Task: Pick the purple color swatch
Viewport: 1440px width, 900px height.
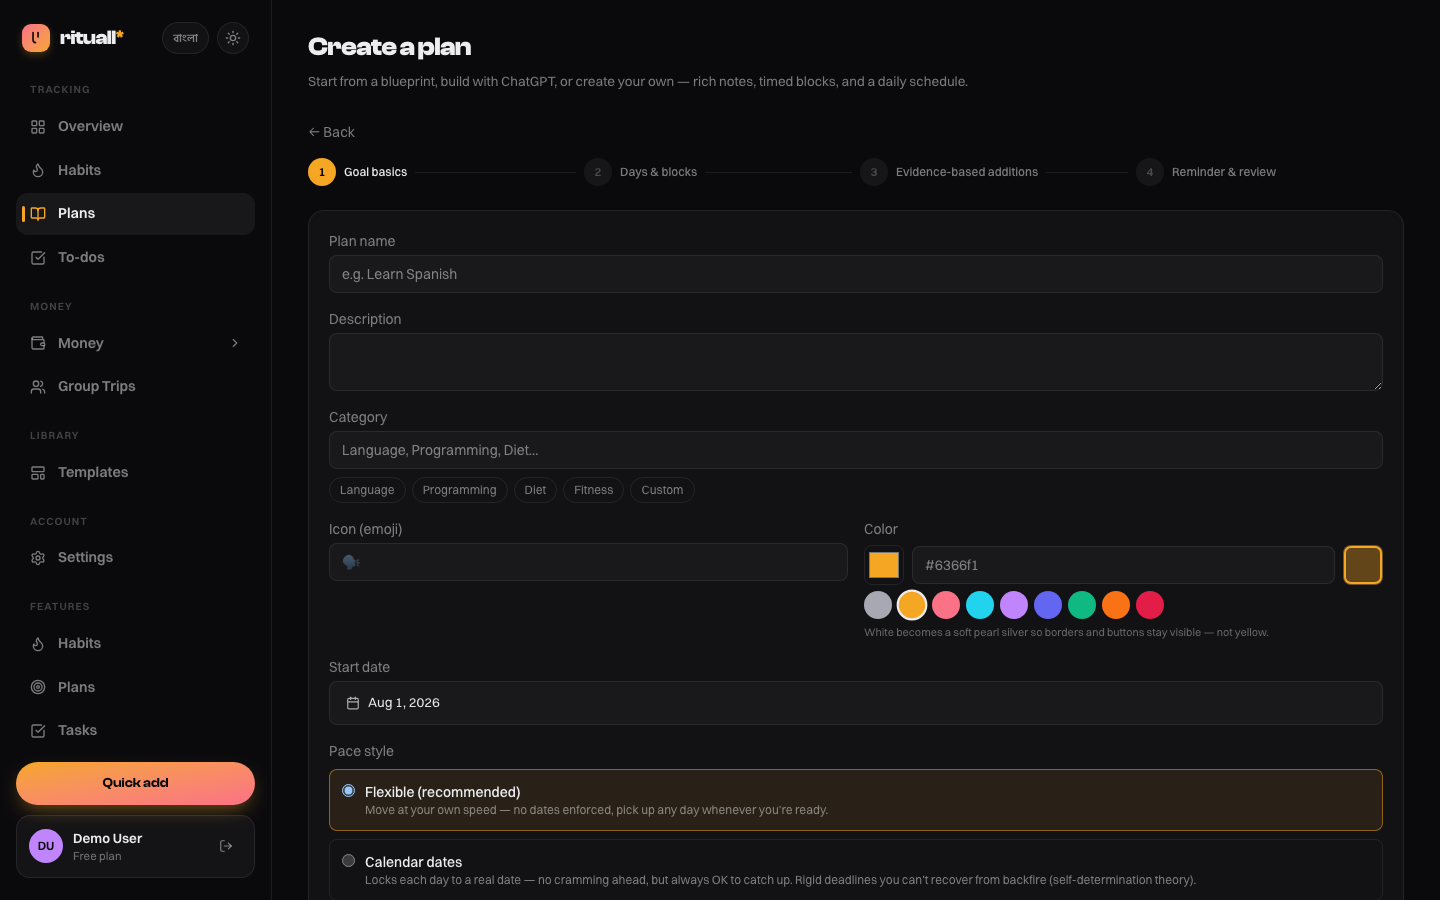Action: pos(1014,605)
